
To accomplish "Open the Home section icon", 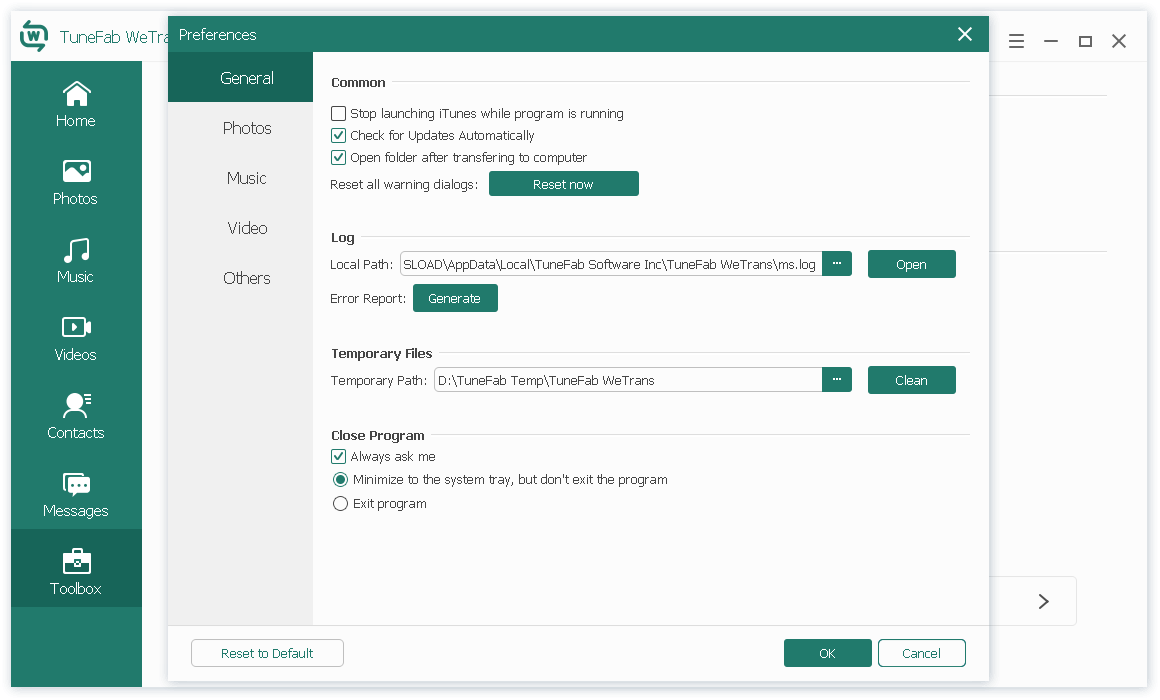I will point(76,95).
